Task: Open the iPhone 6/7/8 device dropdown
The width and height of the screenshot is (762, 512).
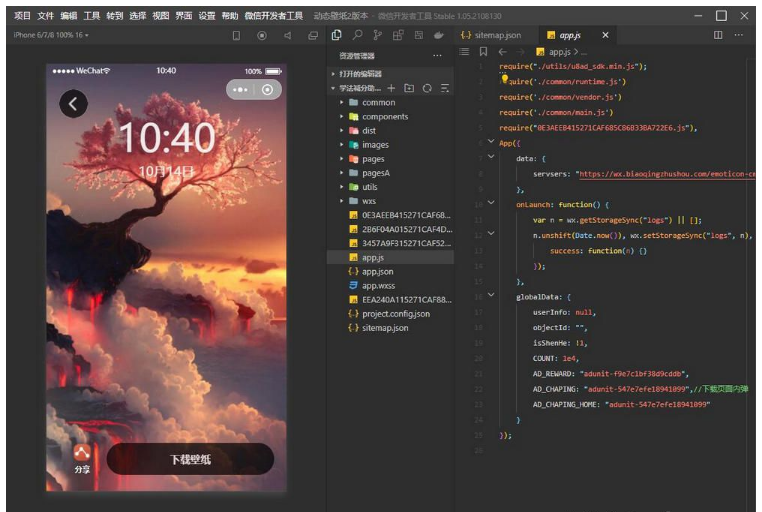Action: click(52, 35)
